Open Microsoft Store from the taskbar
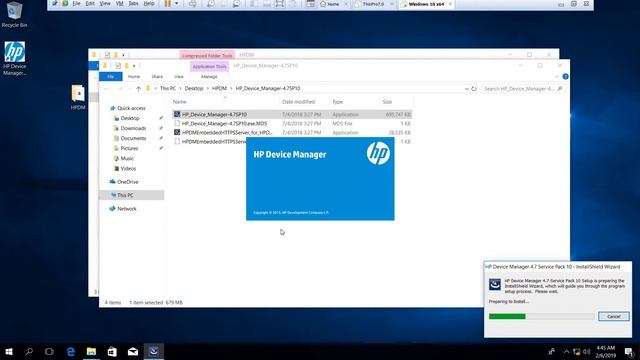The height and width of the screenshot is (360, 640). coord(112,351)
